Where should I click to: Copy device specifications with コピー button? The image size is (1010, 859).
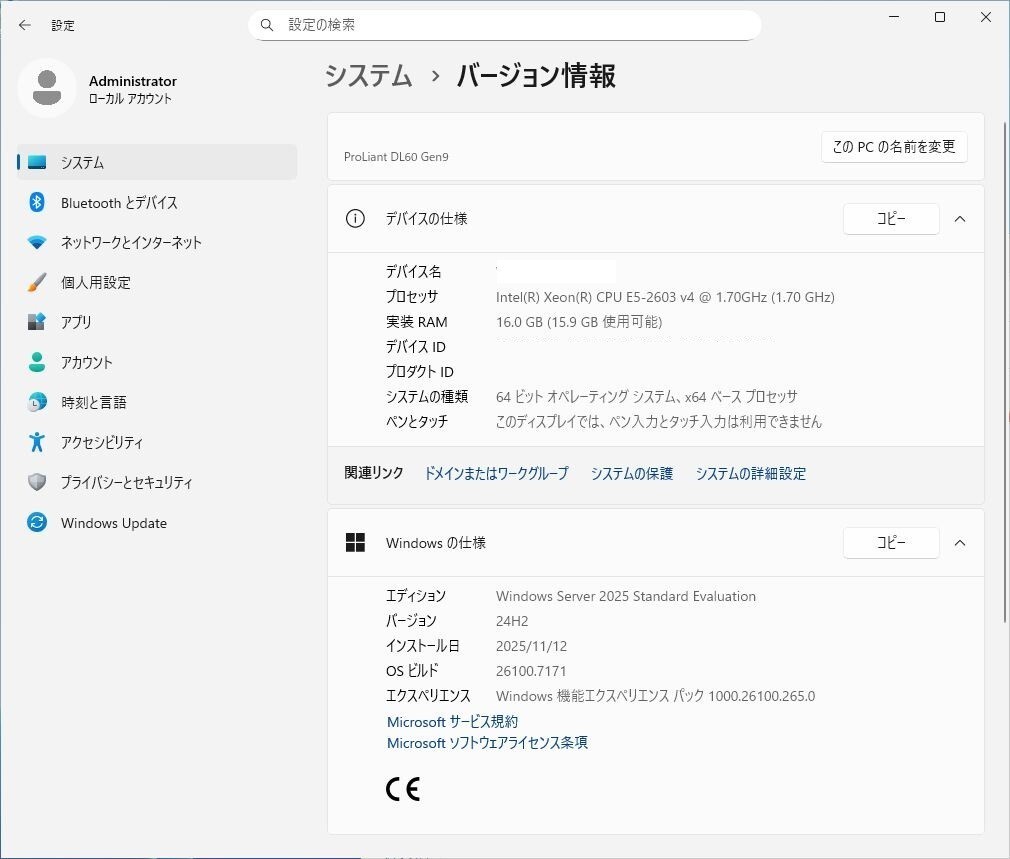coord(891,219)
